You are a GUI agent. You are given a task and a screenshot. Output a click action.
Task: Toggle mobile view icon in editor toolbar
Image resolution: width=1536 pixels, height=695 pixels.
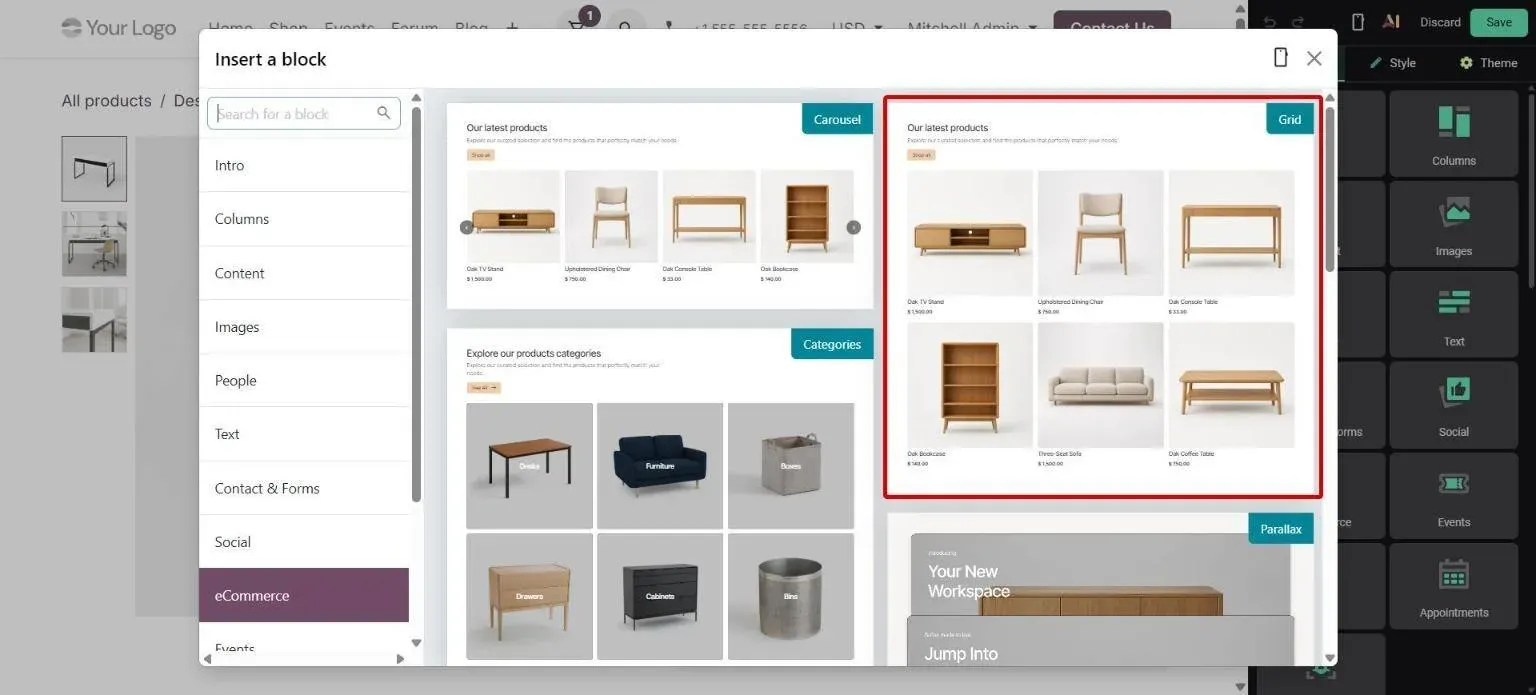[1357, 22]
